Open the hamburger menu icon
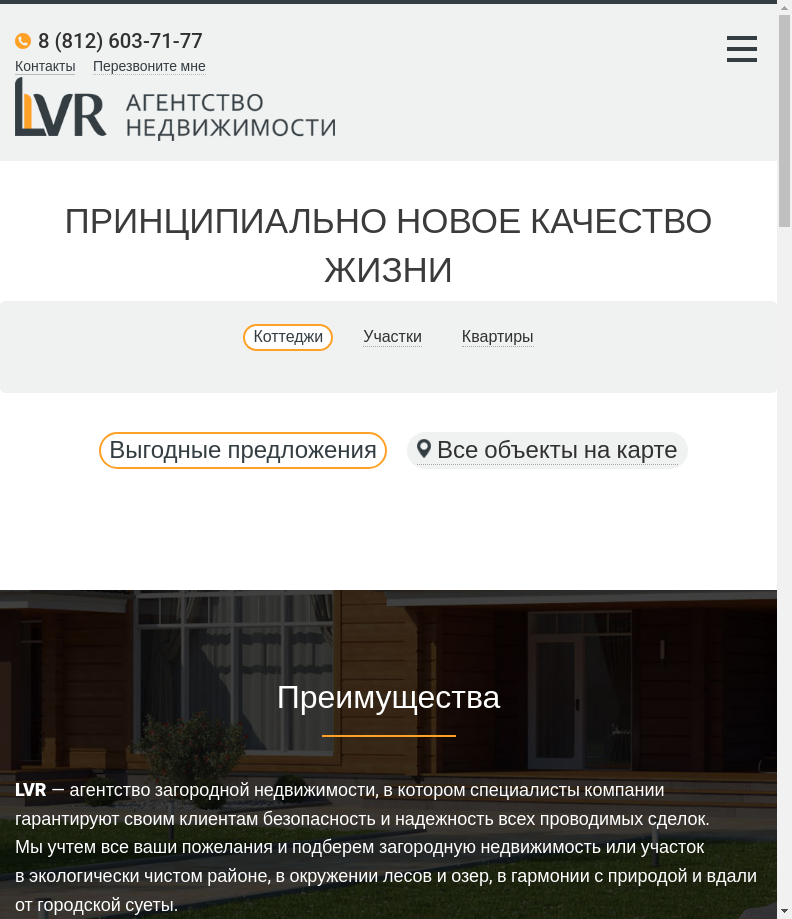 (x=742, y=49)
